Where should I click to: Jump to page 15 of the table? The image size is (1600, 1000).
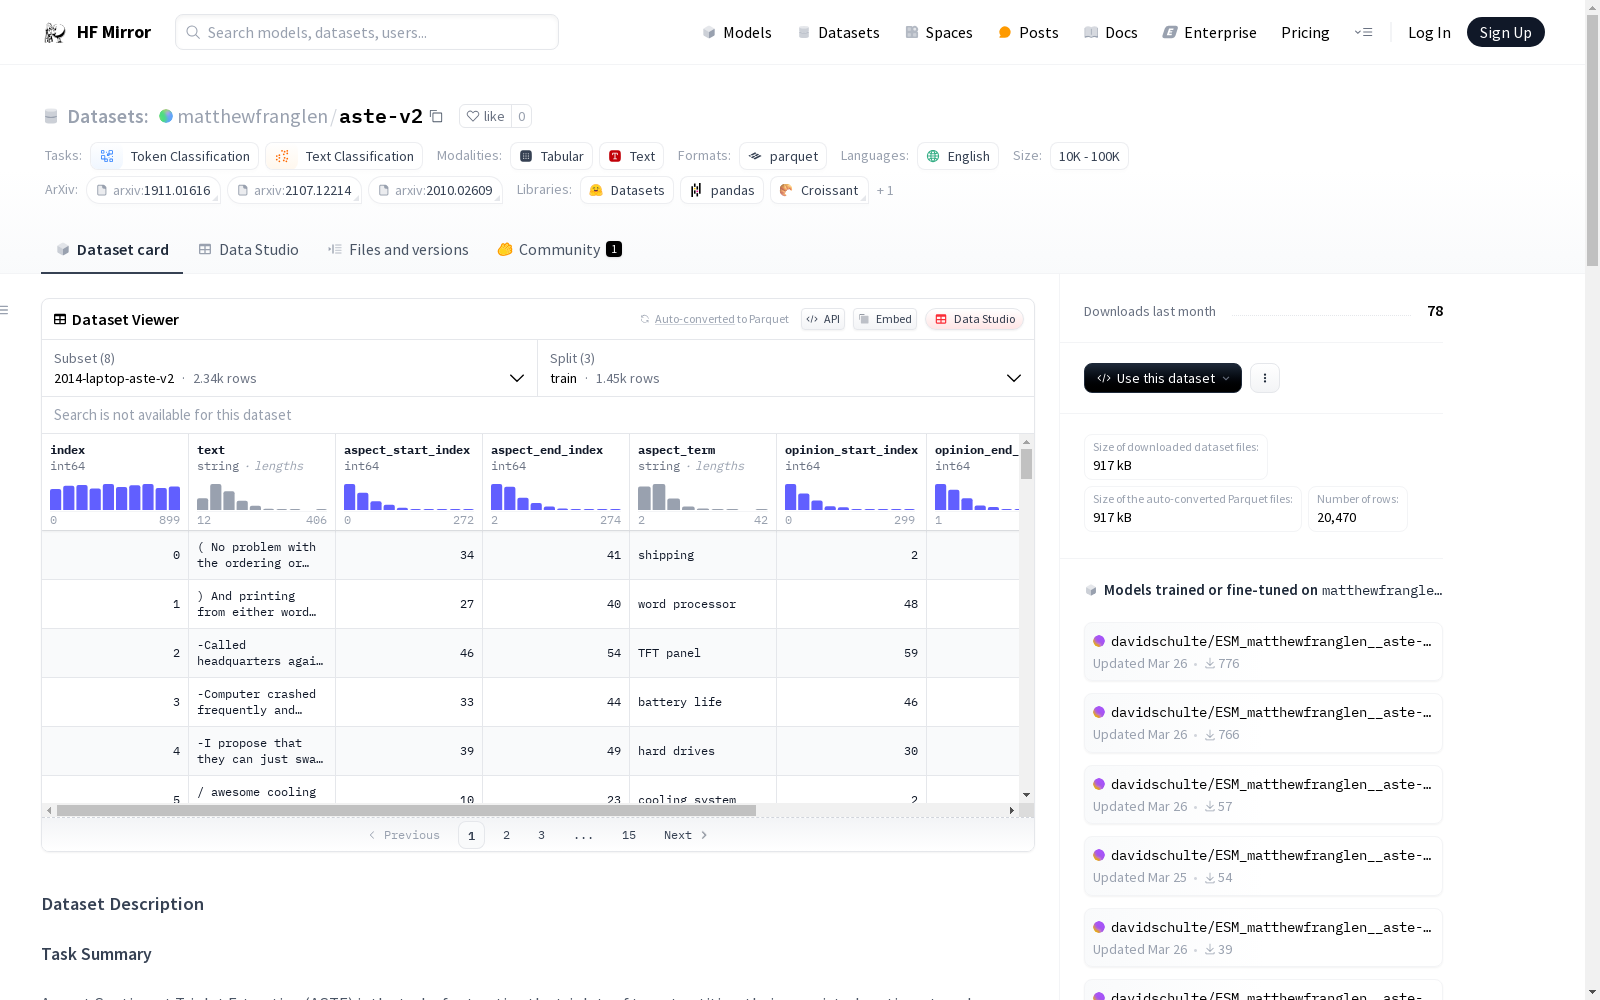pos(629,835)
